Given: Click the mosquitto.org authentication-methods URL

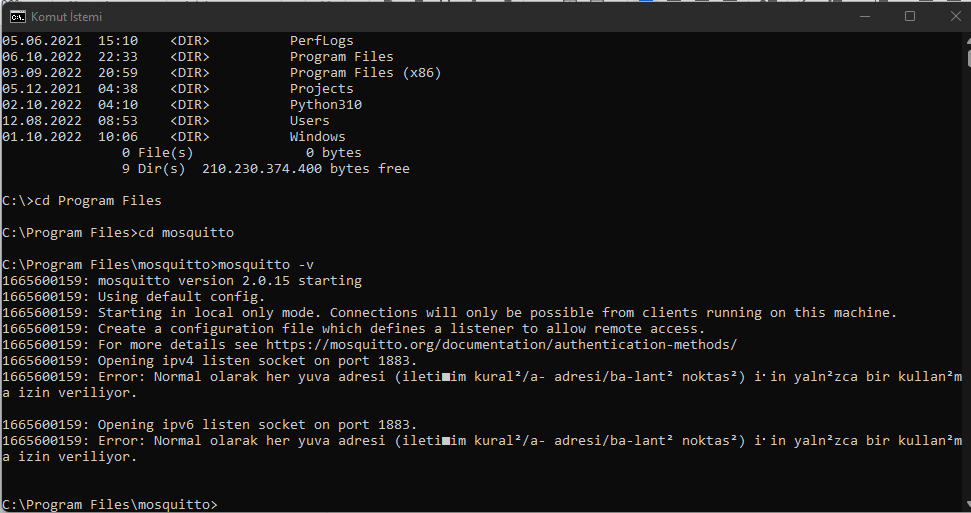Looking at the screenshot, I should (x=502, y=344).
